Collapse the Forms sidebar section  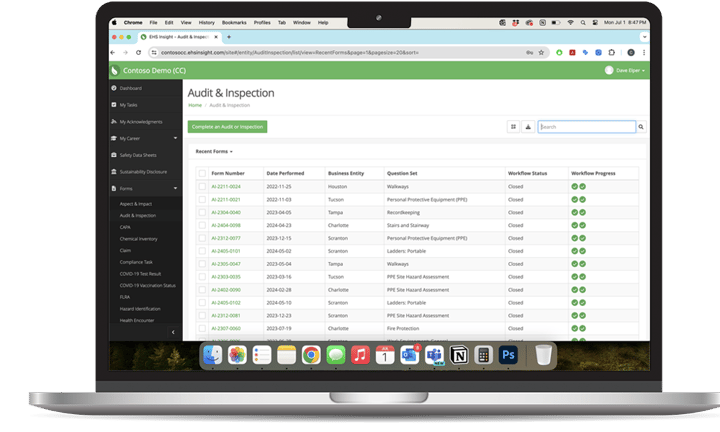tap(146, 188)
